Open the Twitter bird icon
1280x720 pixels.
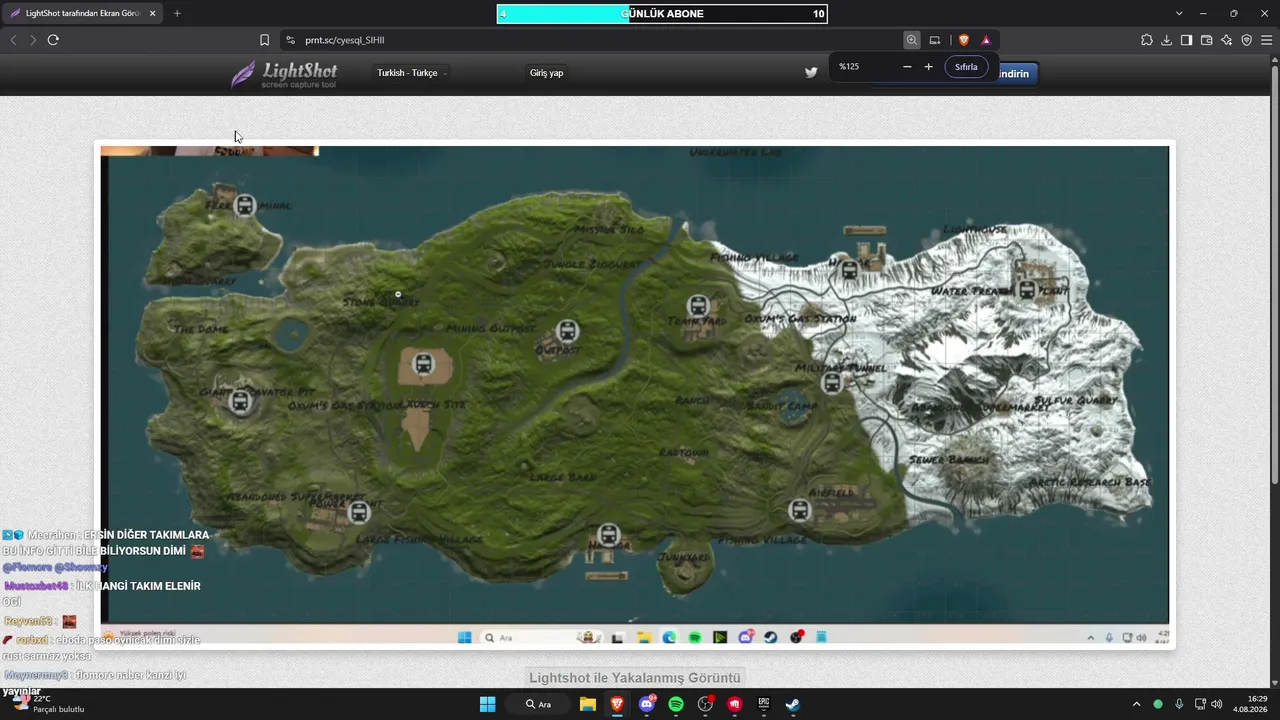(811, 72)
